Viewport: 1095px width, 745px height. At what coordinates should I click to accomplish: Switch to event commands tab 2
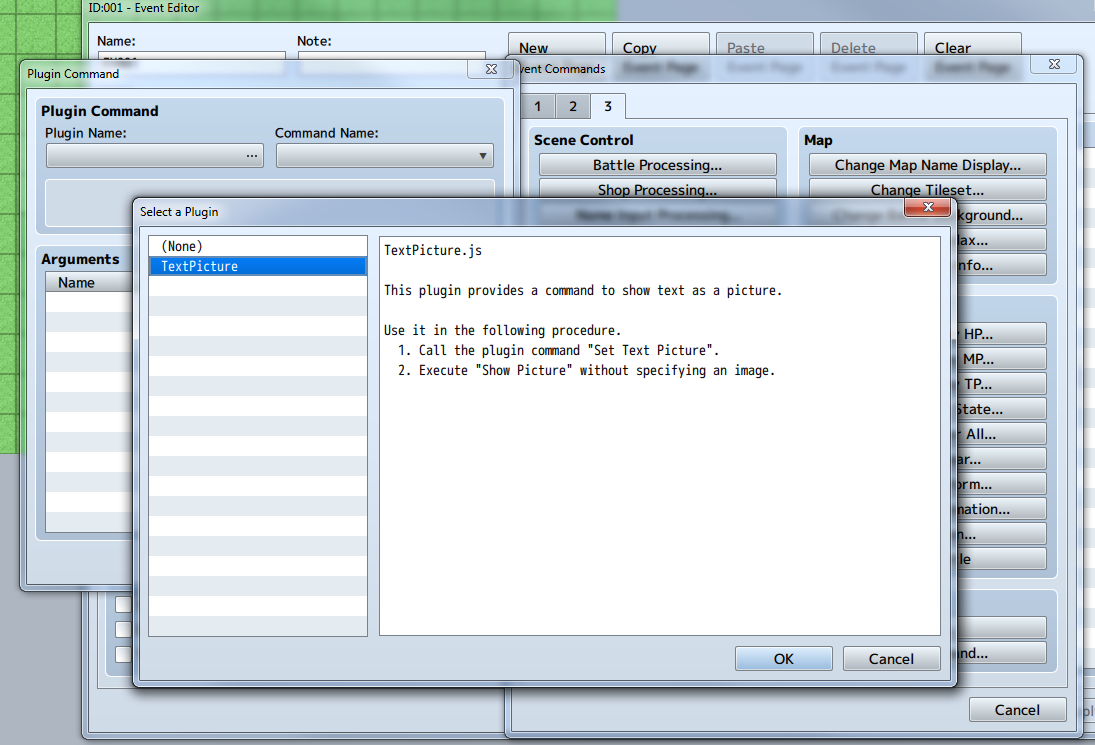coord(572,105)
